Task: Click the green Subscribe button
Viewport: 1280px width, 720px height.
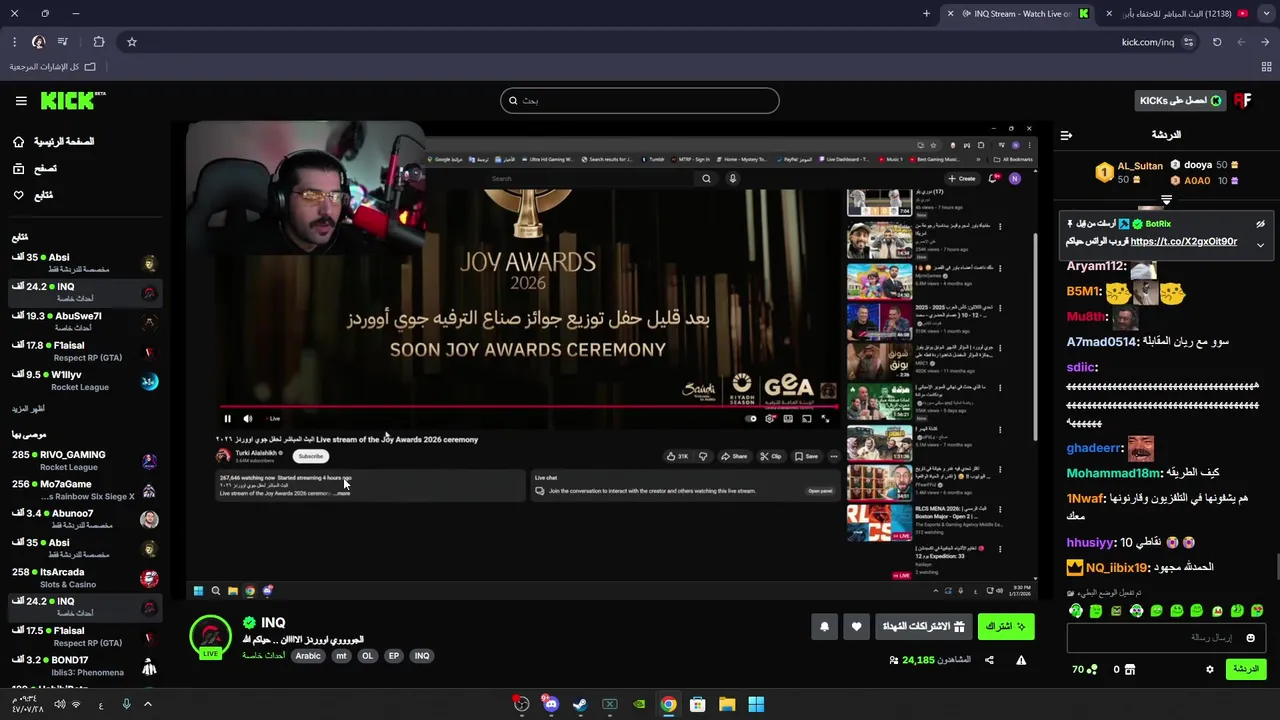Action: coord(1006,627)
